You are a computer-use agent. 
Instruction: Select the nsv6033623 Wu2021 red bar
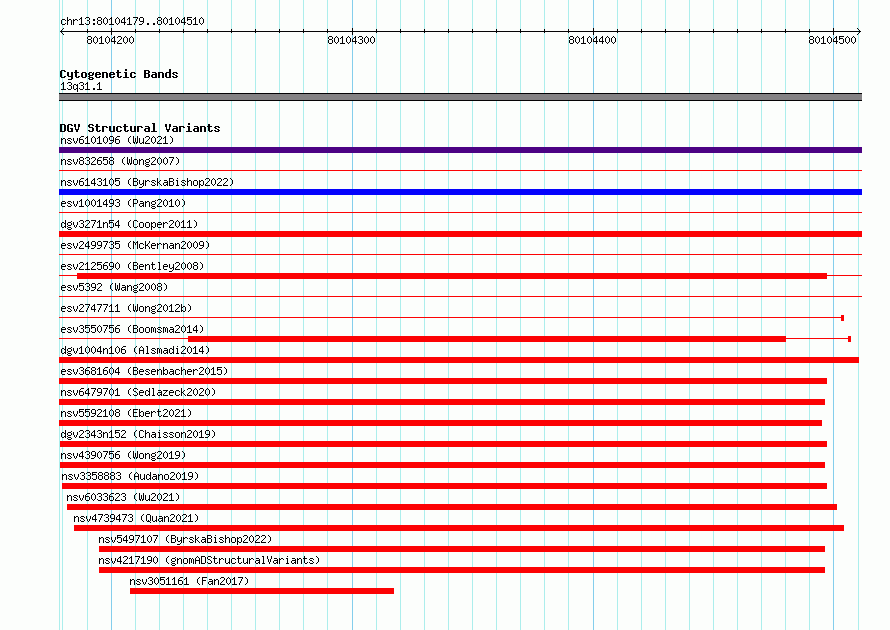point(452,507)
